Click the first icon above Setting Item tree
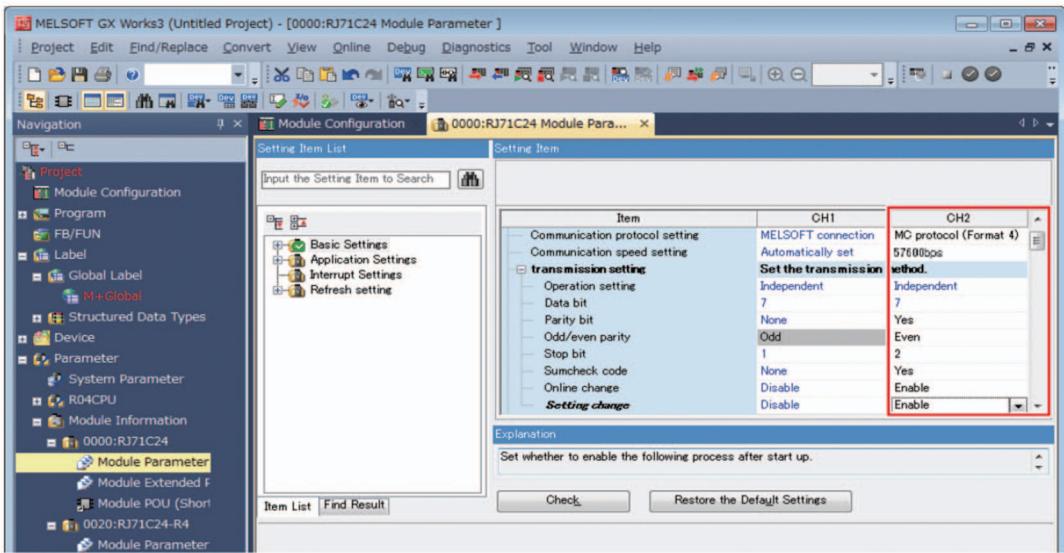1064x553 pixels. point(275,222)
